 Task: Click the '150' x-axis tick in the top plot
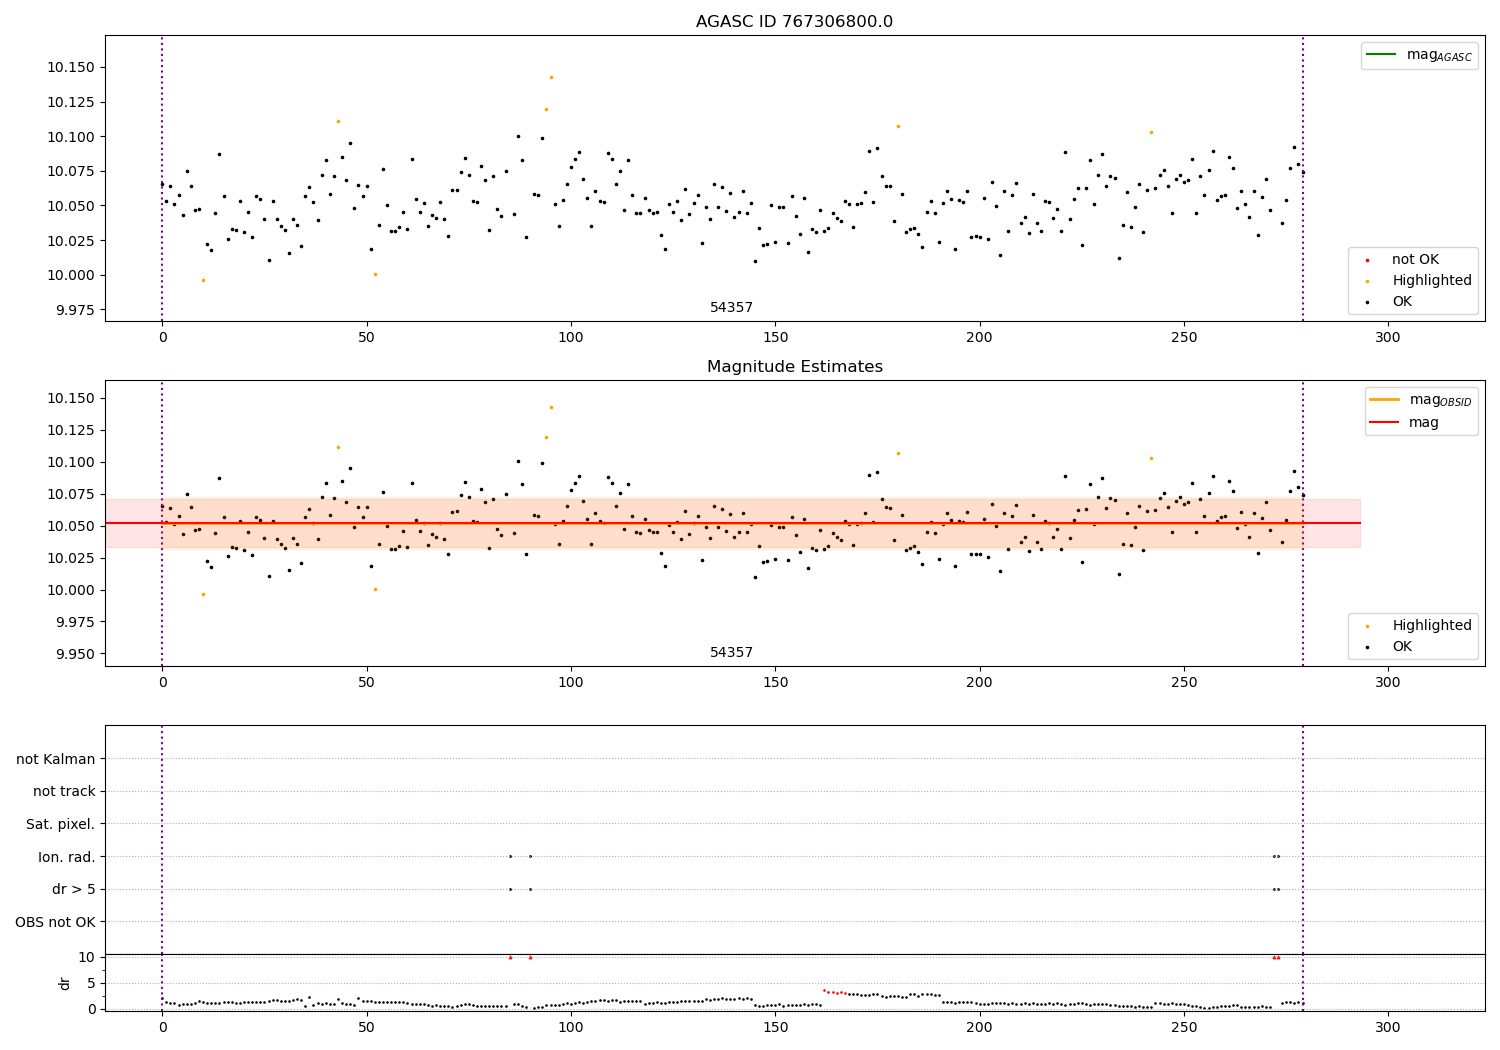click(775, 339)
